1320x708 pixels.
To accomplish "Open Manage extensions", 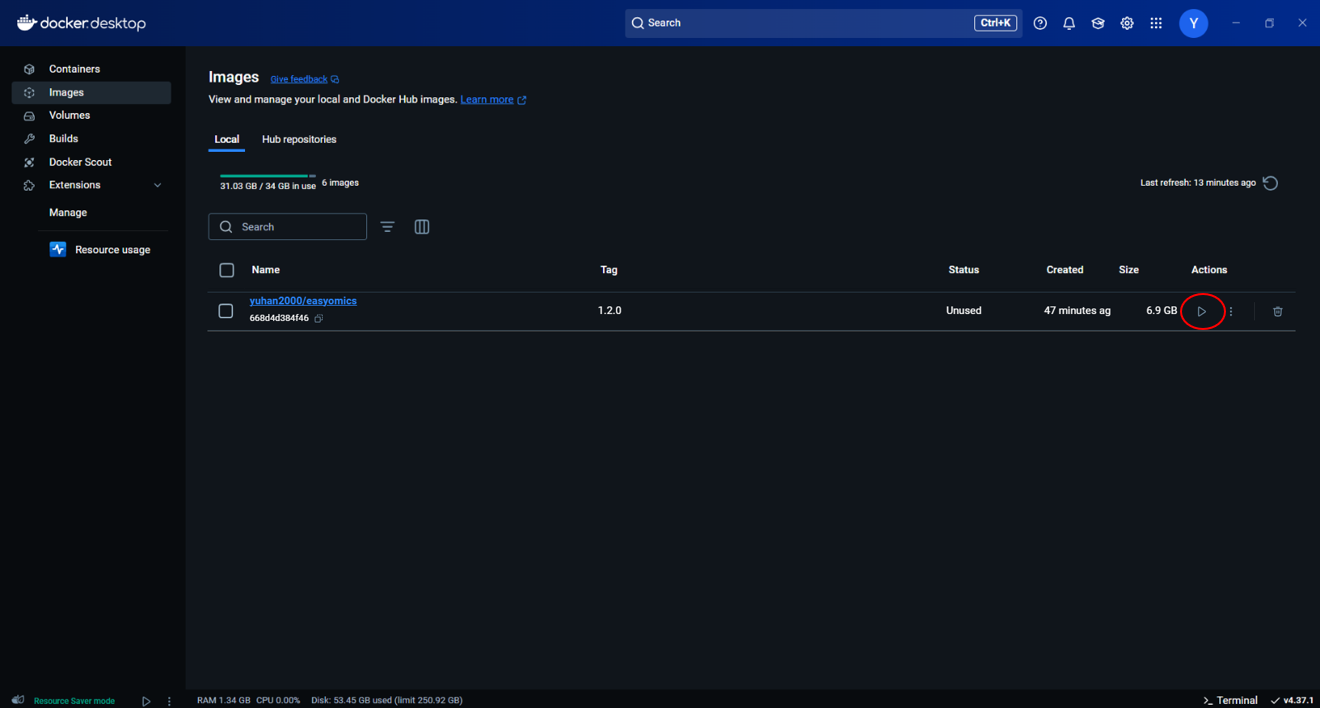I will 68,212.
